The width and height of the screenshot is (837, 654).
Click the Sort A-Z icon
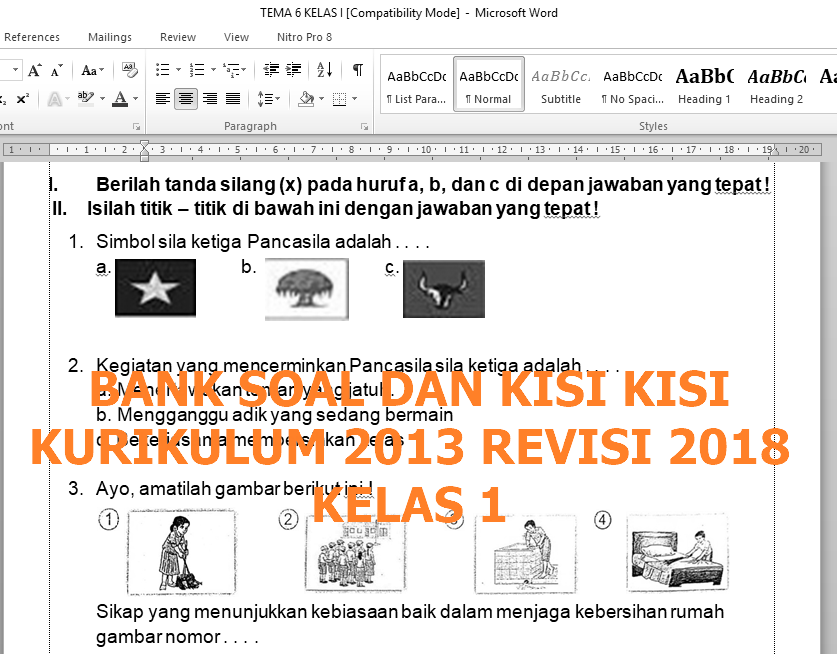point(324,69)
